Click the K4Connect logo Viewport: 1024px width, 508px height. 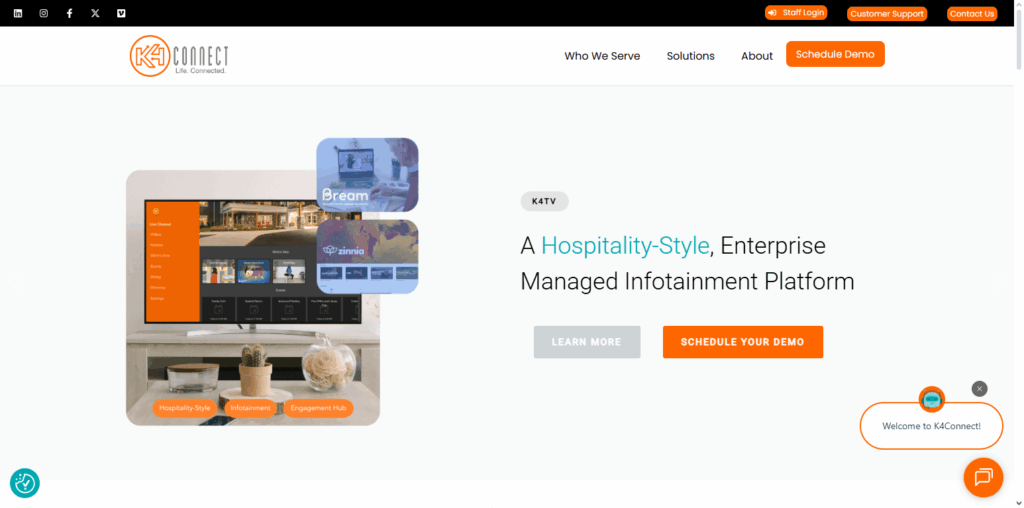(x=179, y=56)
